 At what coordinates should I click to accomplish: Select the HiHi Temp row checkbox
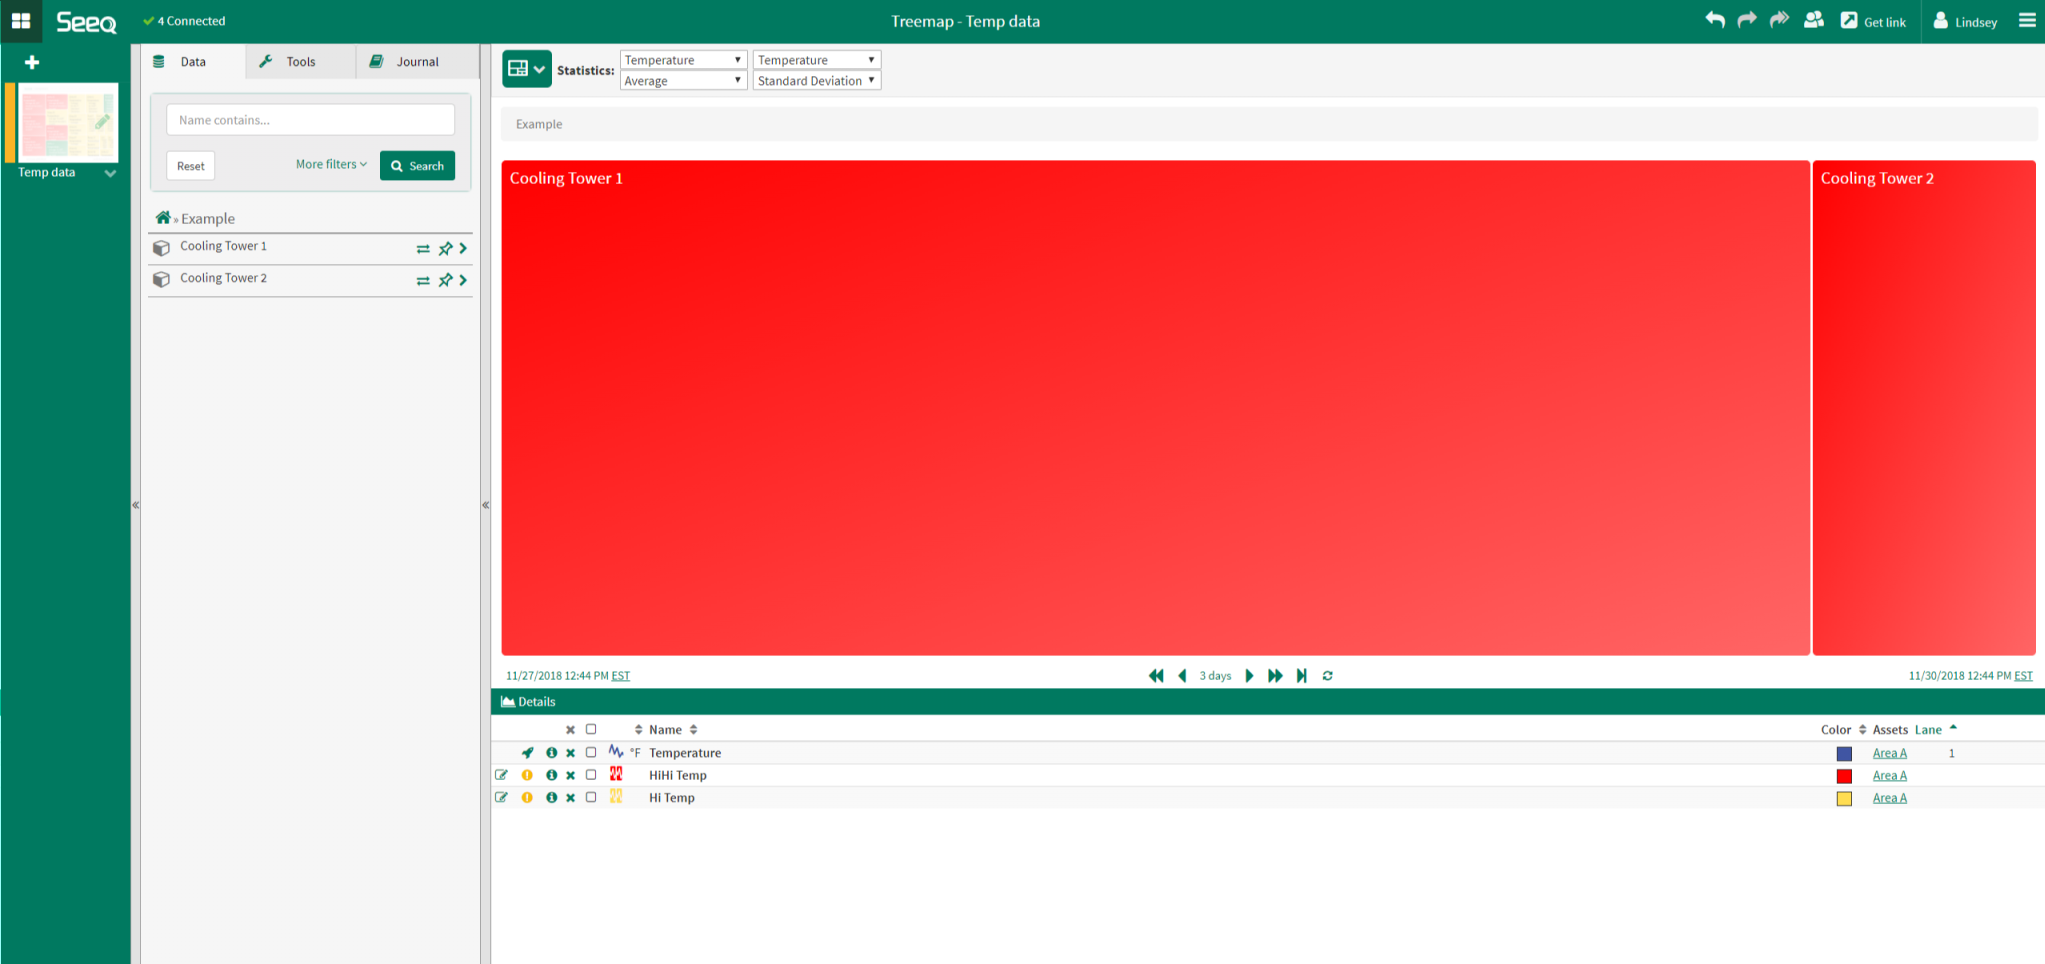coord(591,775)
